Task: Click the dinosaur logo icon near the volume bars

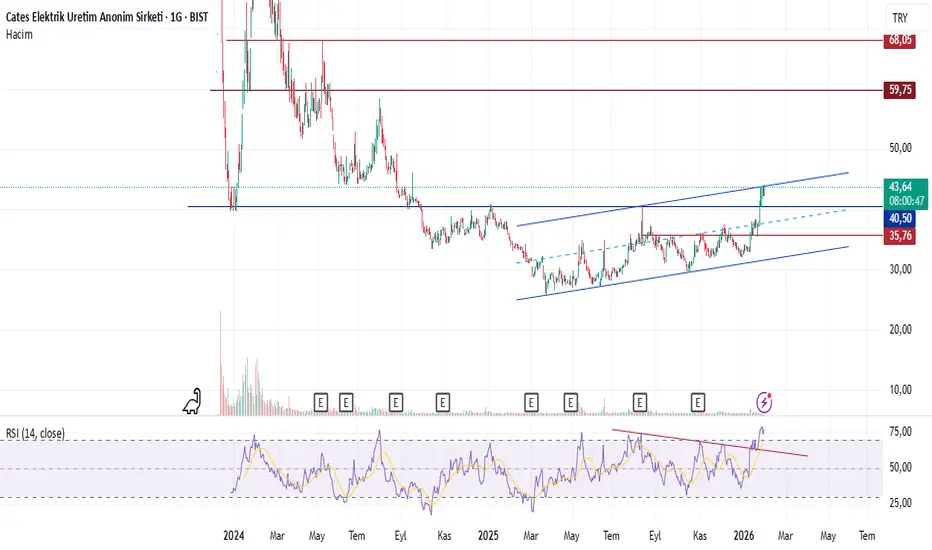Action: 192,401
